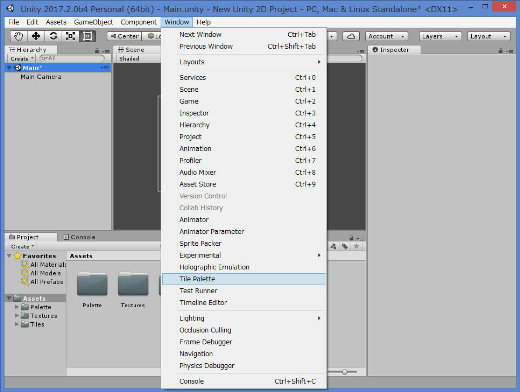Click the asset icon size slider
This screenshot has height=392, width=520.
[x=345, y=371]
